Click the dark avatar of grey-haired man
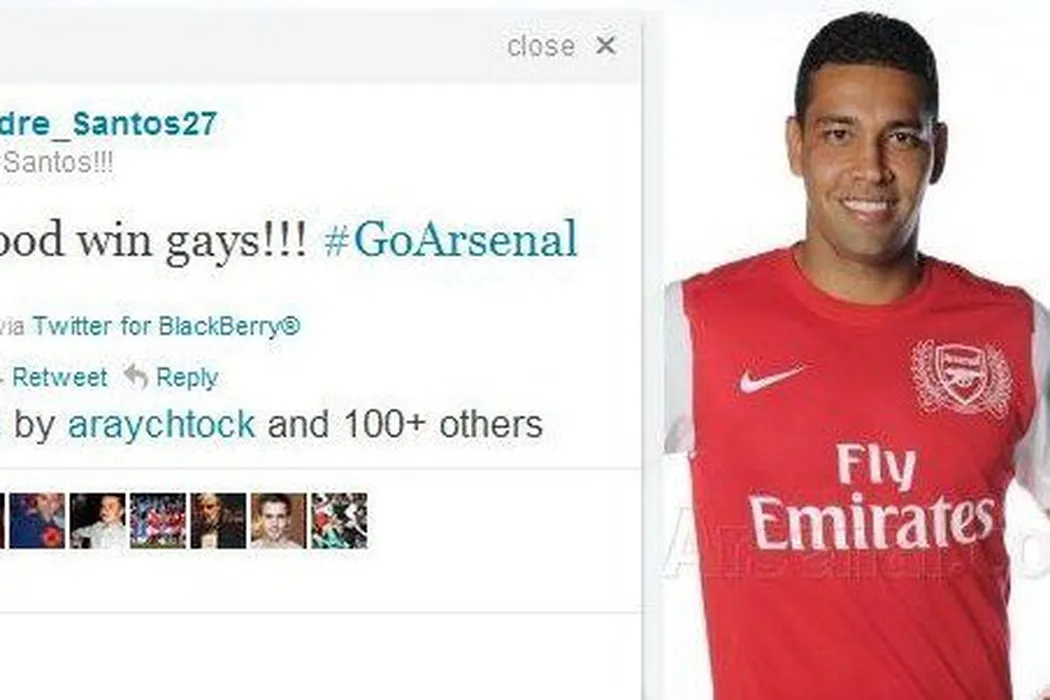Screen dimensions: 1050x700 coord(218,520)
